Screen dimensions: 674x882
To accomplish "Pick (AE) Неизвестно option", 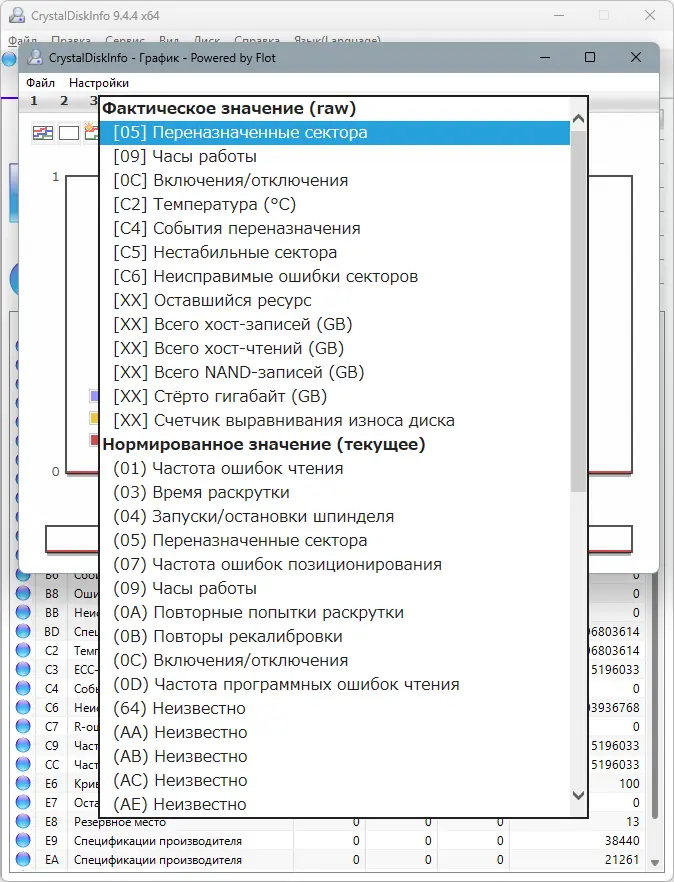I will 335,804.
